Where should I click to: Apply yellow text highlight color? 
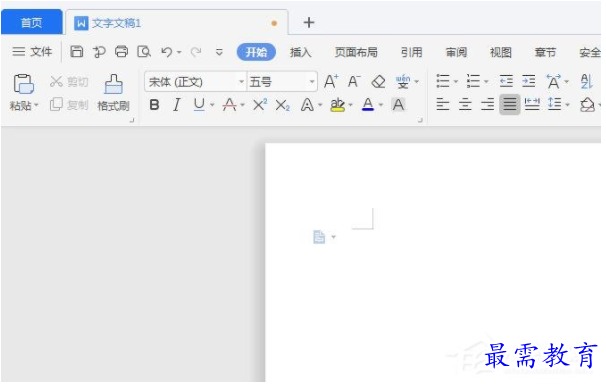pos(337,105)
